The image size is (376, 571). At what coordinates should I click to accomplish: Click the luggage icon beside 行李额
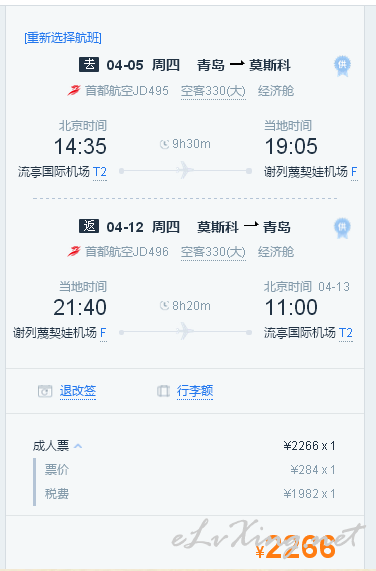point(163,391)
